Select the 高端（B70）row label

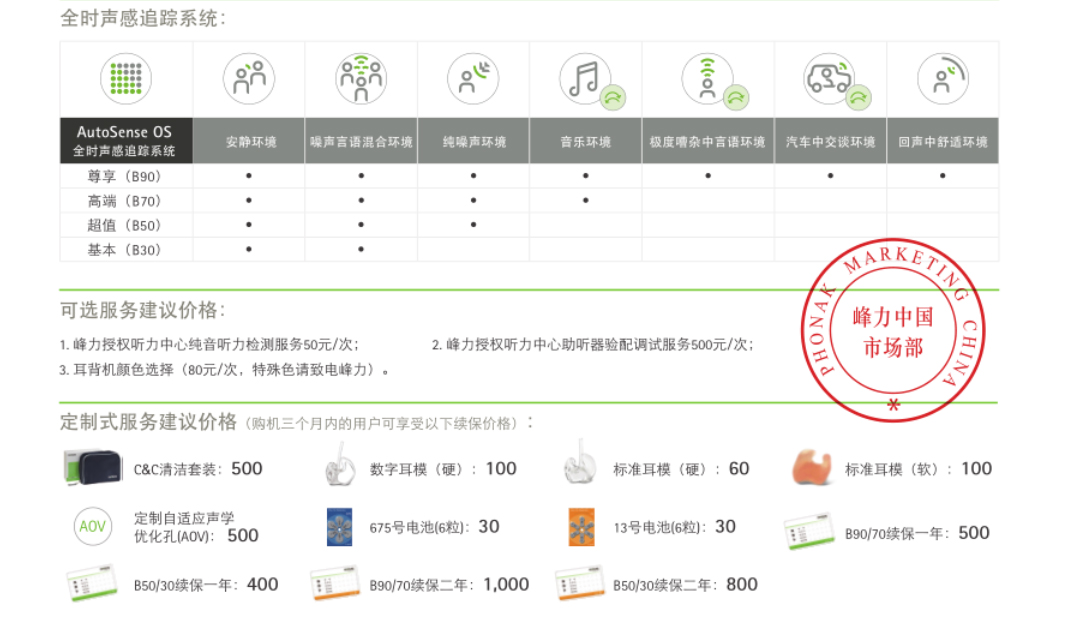(x=125, y=201)
